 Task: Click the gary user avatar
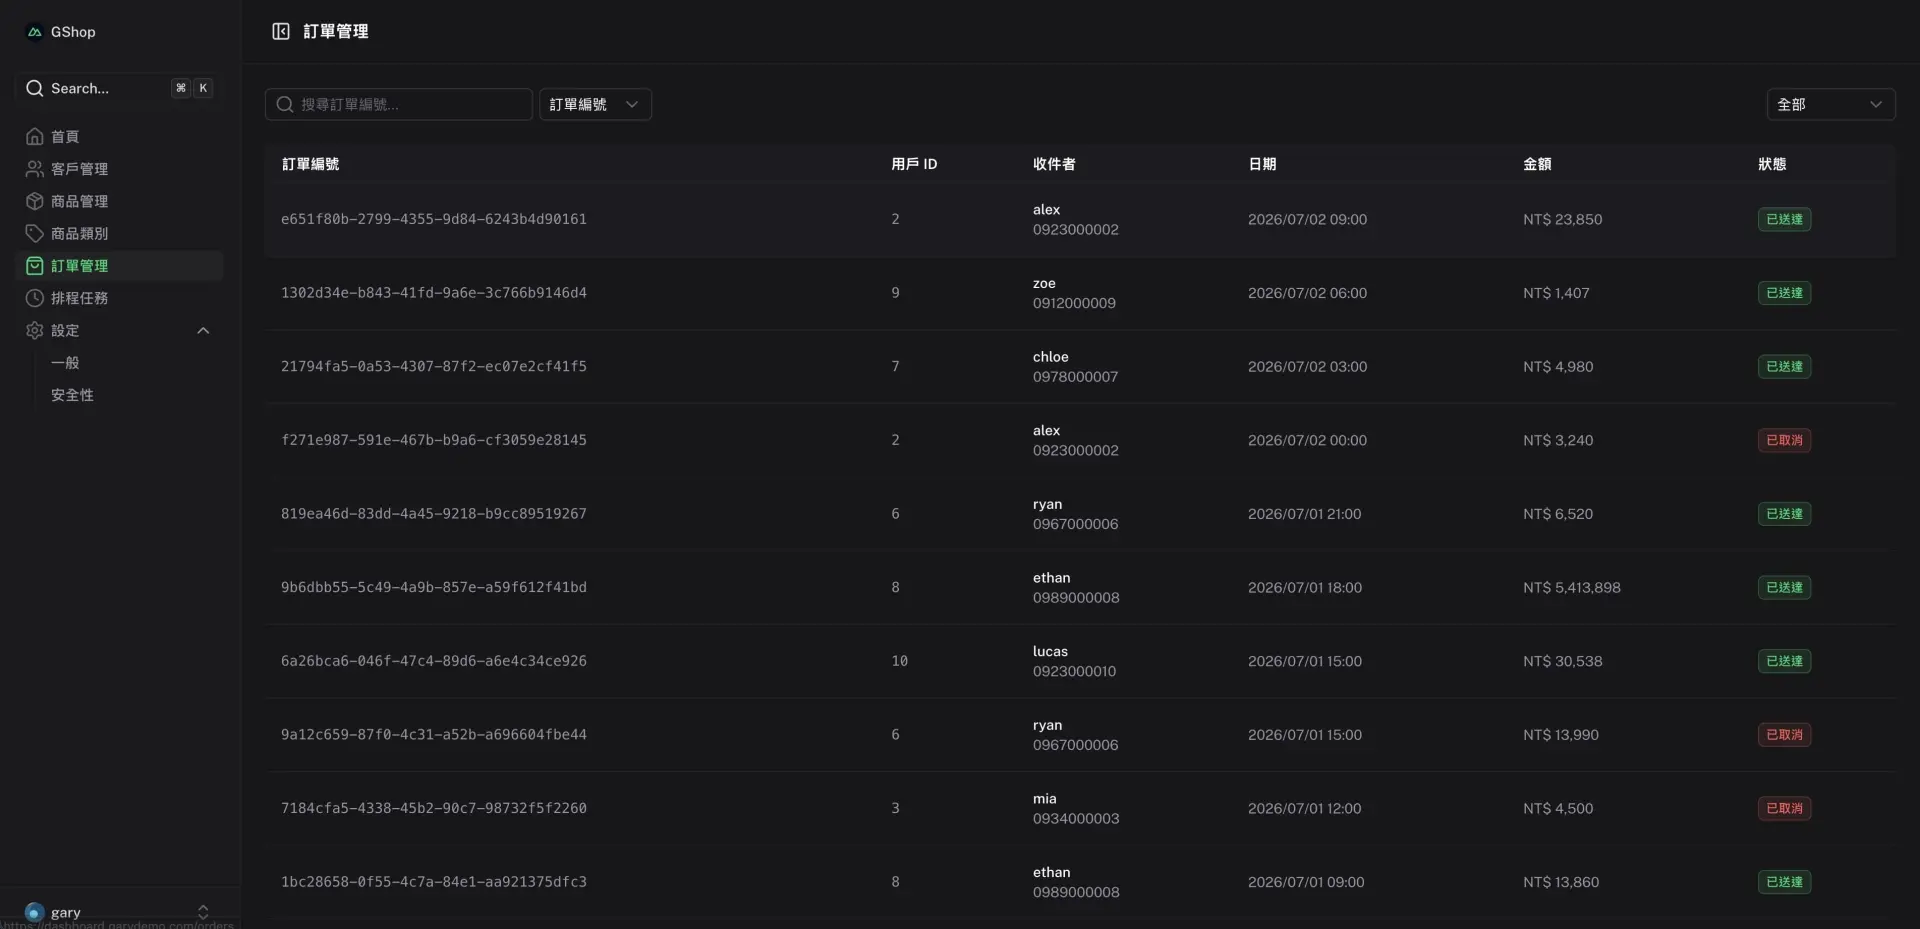[x=35, y=912]
